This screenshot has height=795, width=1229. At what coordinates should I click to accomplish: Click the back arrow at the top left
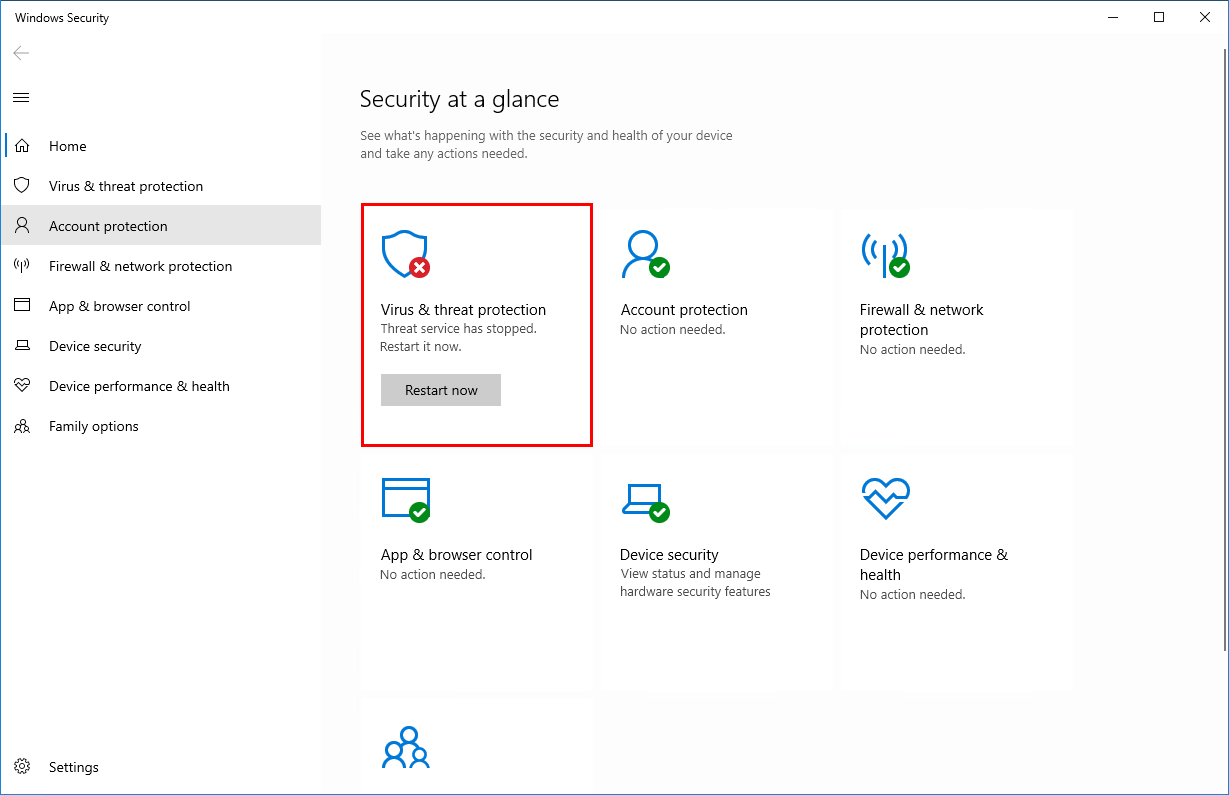point(21,53)
